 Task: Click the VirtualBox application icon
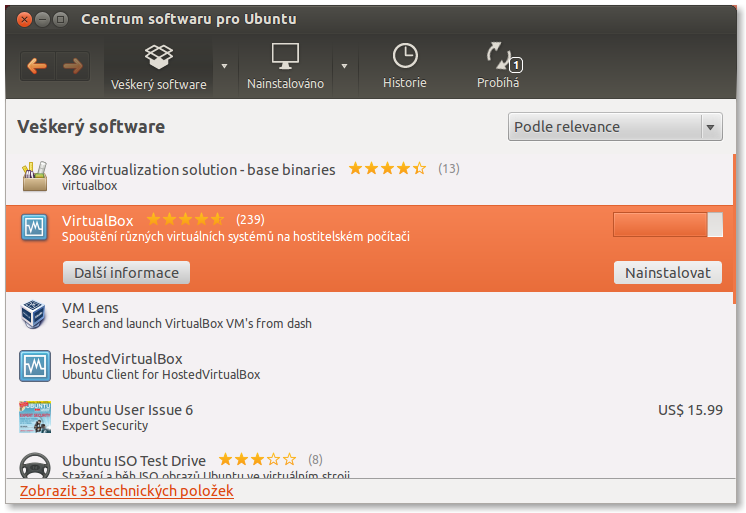click(34, 227)
